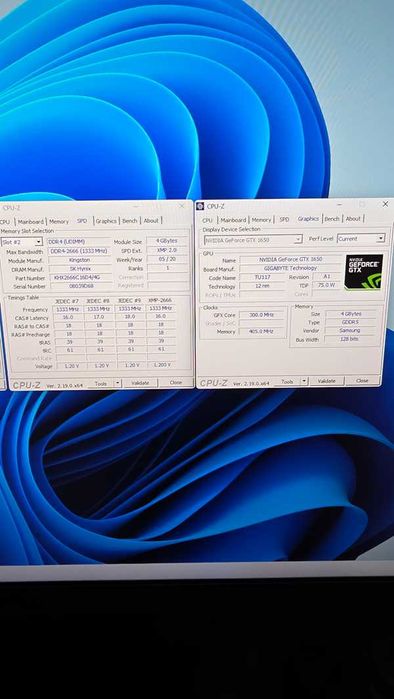This screenshot has height=699, width=394.
Task: Click the 12 nm Technology field
Action: coord(262,286)
